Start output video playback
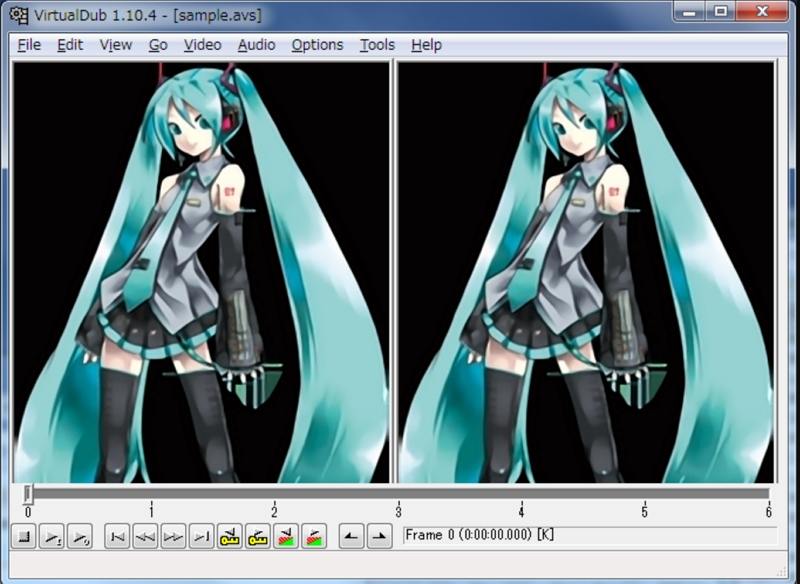Image resolution: width=800 pixels, height=584 pixels. [81, 537]
